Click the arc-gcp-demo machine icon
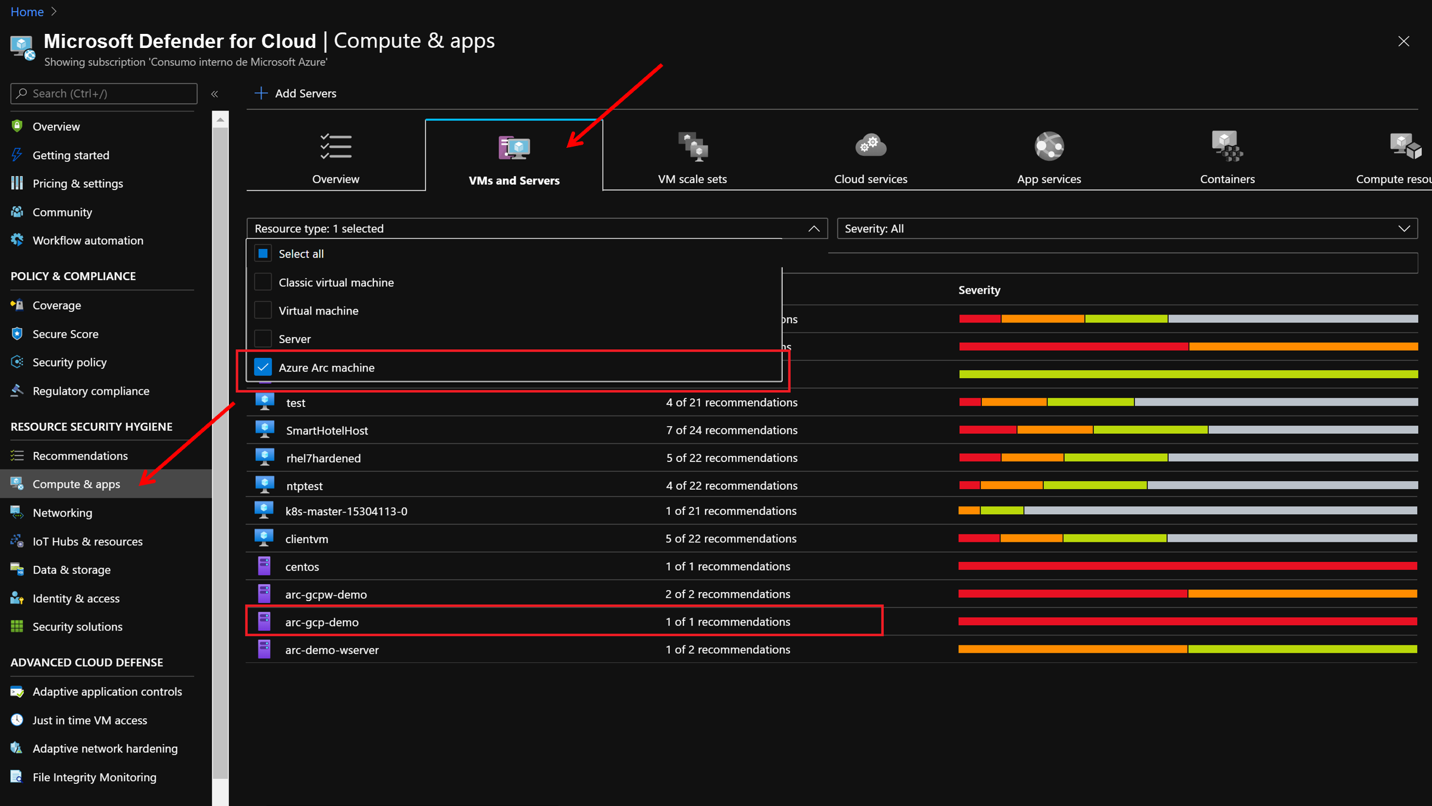 [x=264, y=622]
